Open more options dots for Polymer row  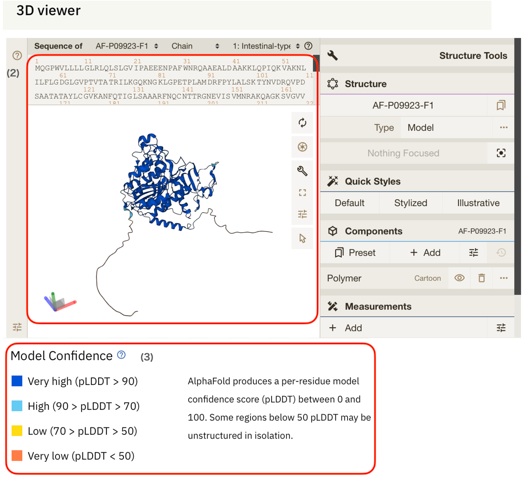point(504,278)
